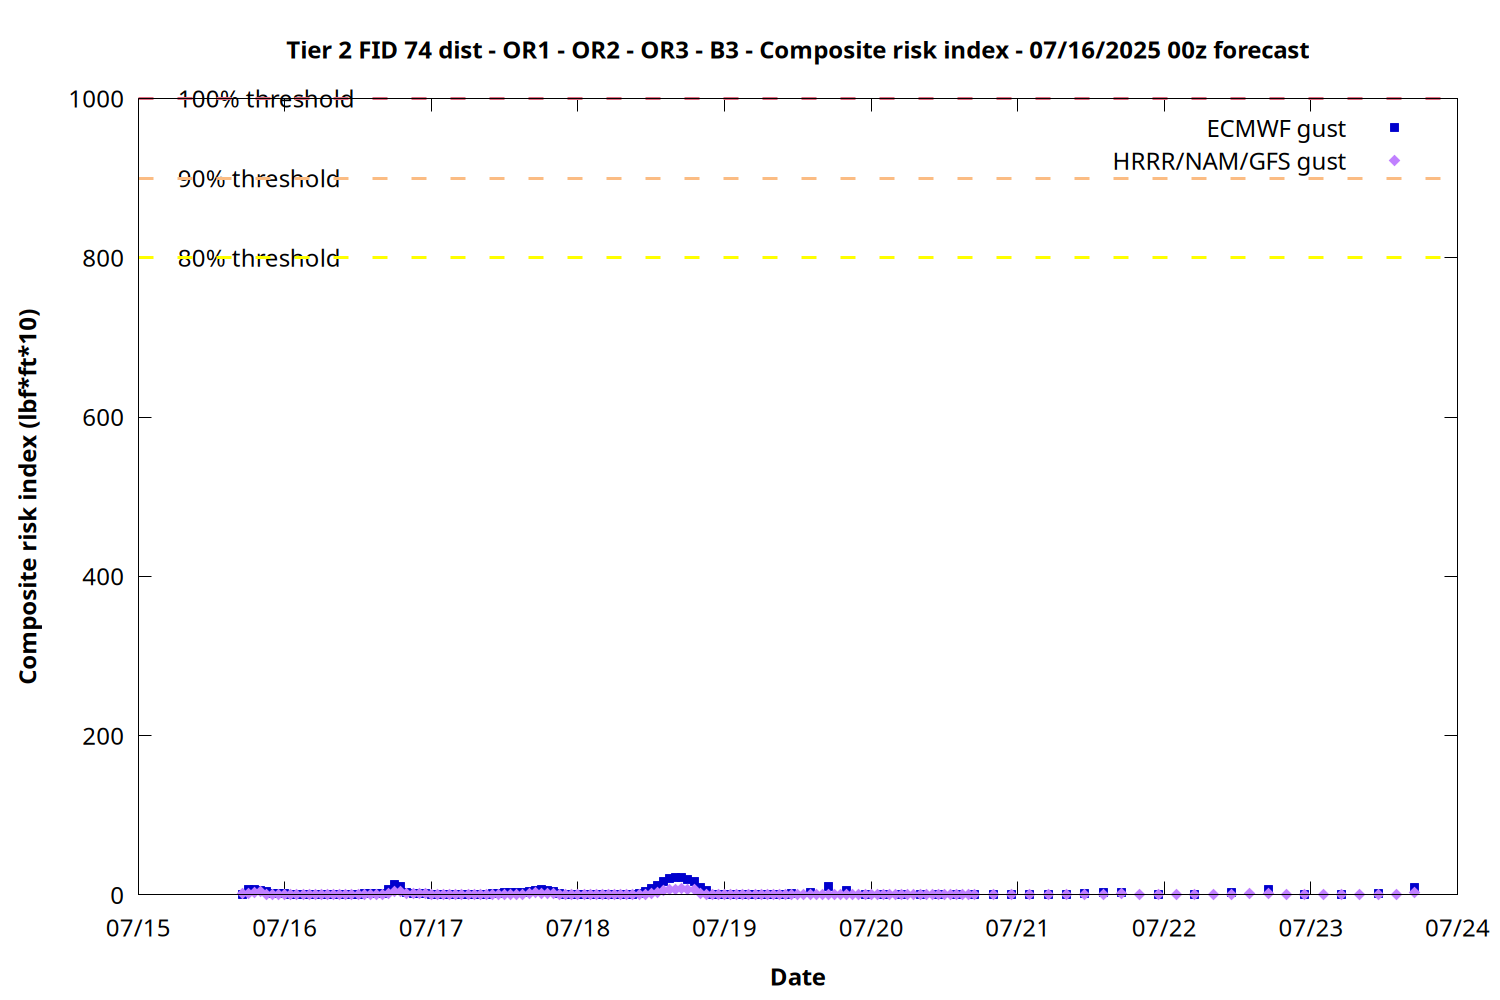Click the 07/19 date tick label
This screenshot has width=1500, height=1000.
724,928
